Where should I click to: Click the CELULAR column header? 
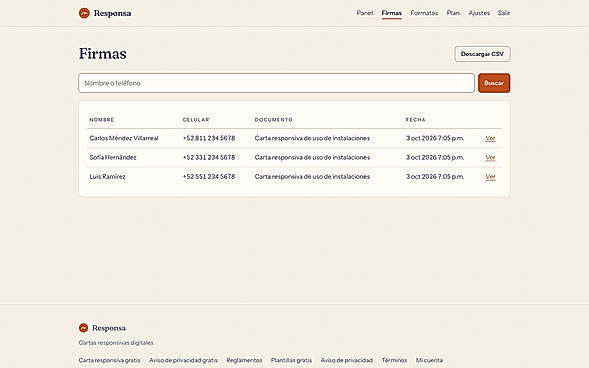[x=196, y=120]
